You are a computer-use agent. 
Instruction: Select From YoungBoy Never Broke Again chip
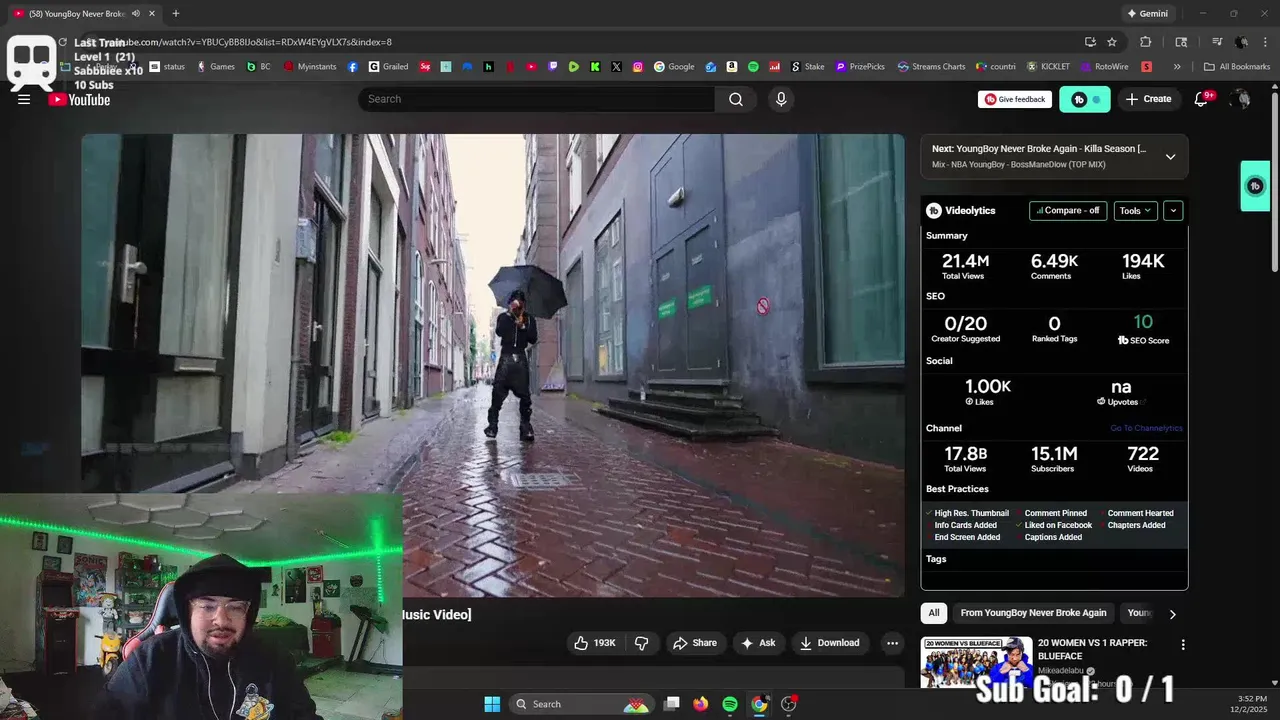(1033, 613)
